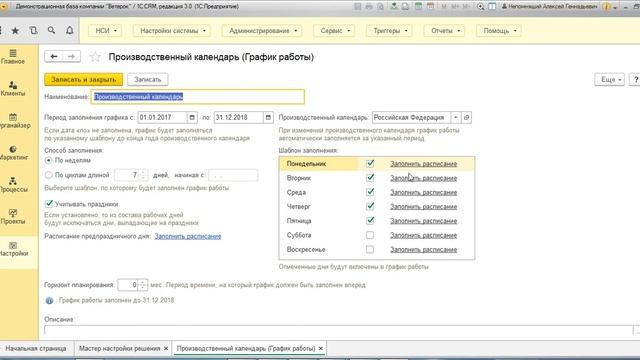
Task: Open the Favorites star in the toolbar
Action: [15, 31]
